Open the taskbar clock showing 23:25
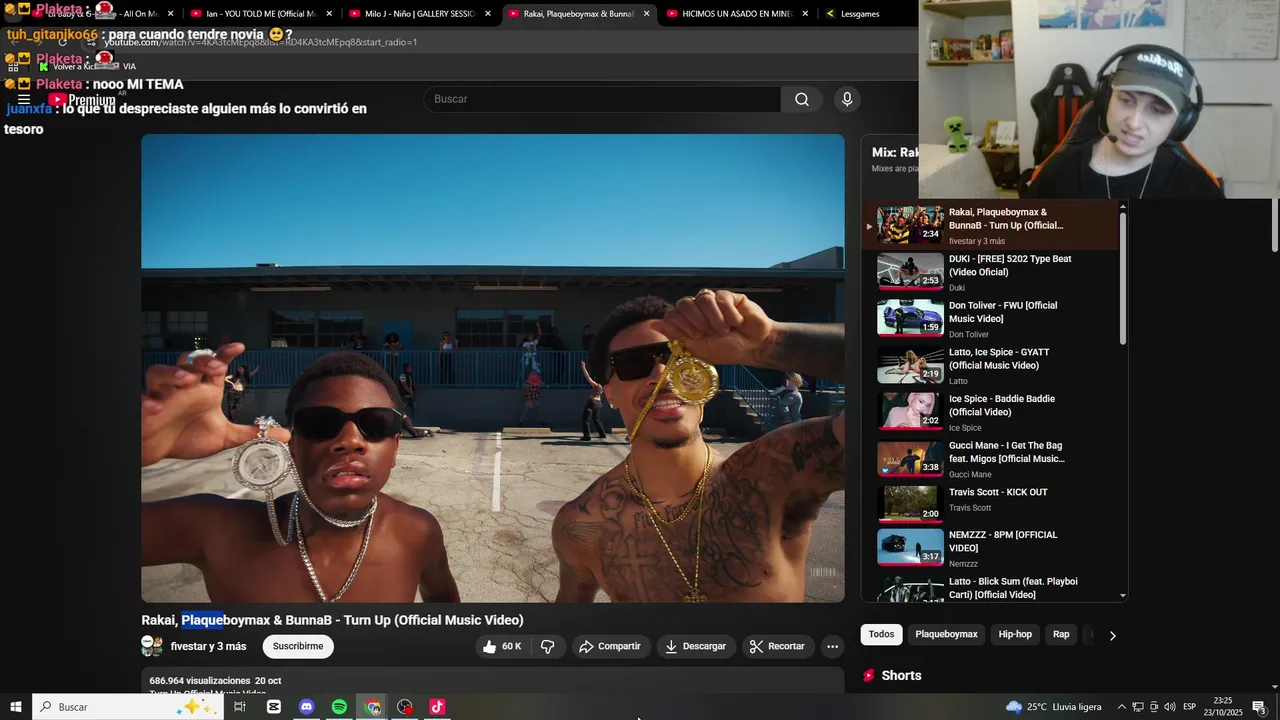 [x=1222, y=707]
